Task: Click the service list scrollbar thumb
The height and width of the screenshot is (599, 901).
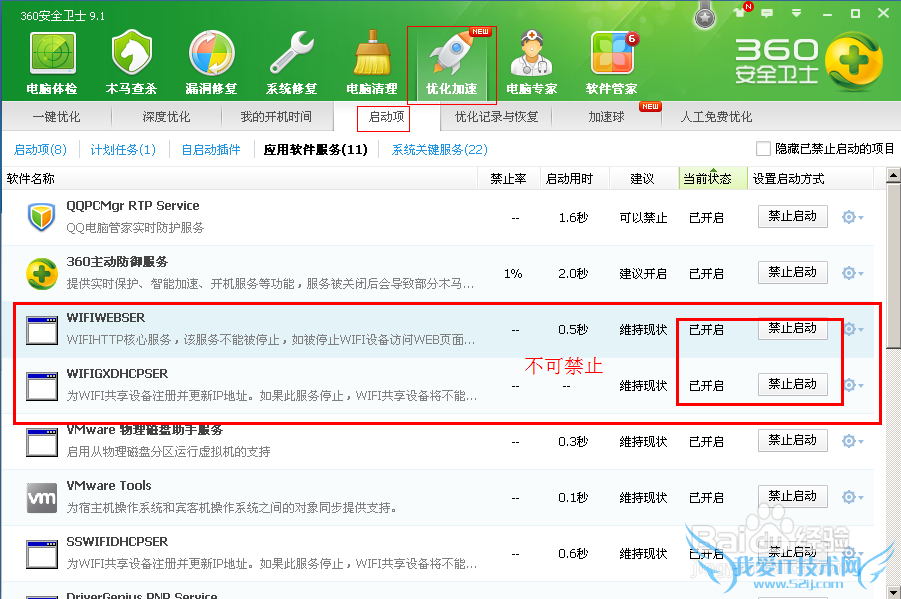Action: point(894,266)
